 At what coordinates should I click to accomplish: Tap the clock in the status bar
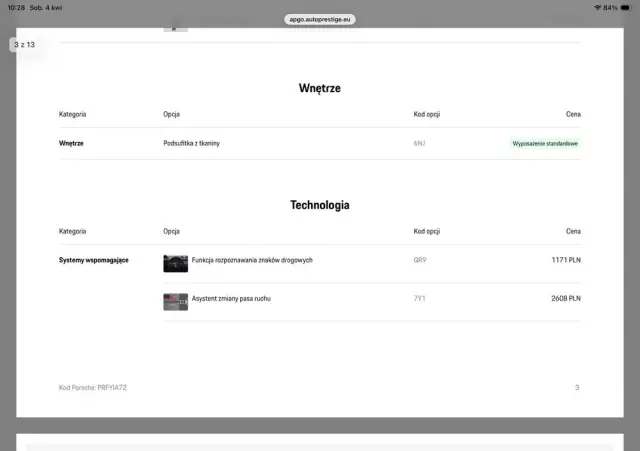[15, 7]
